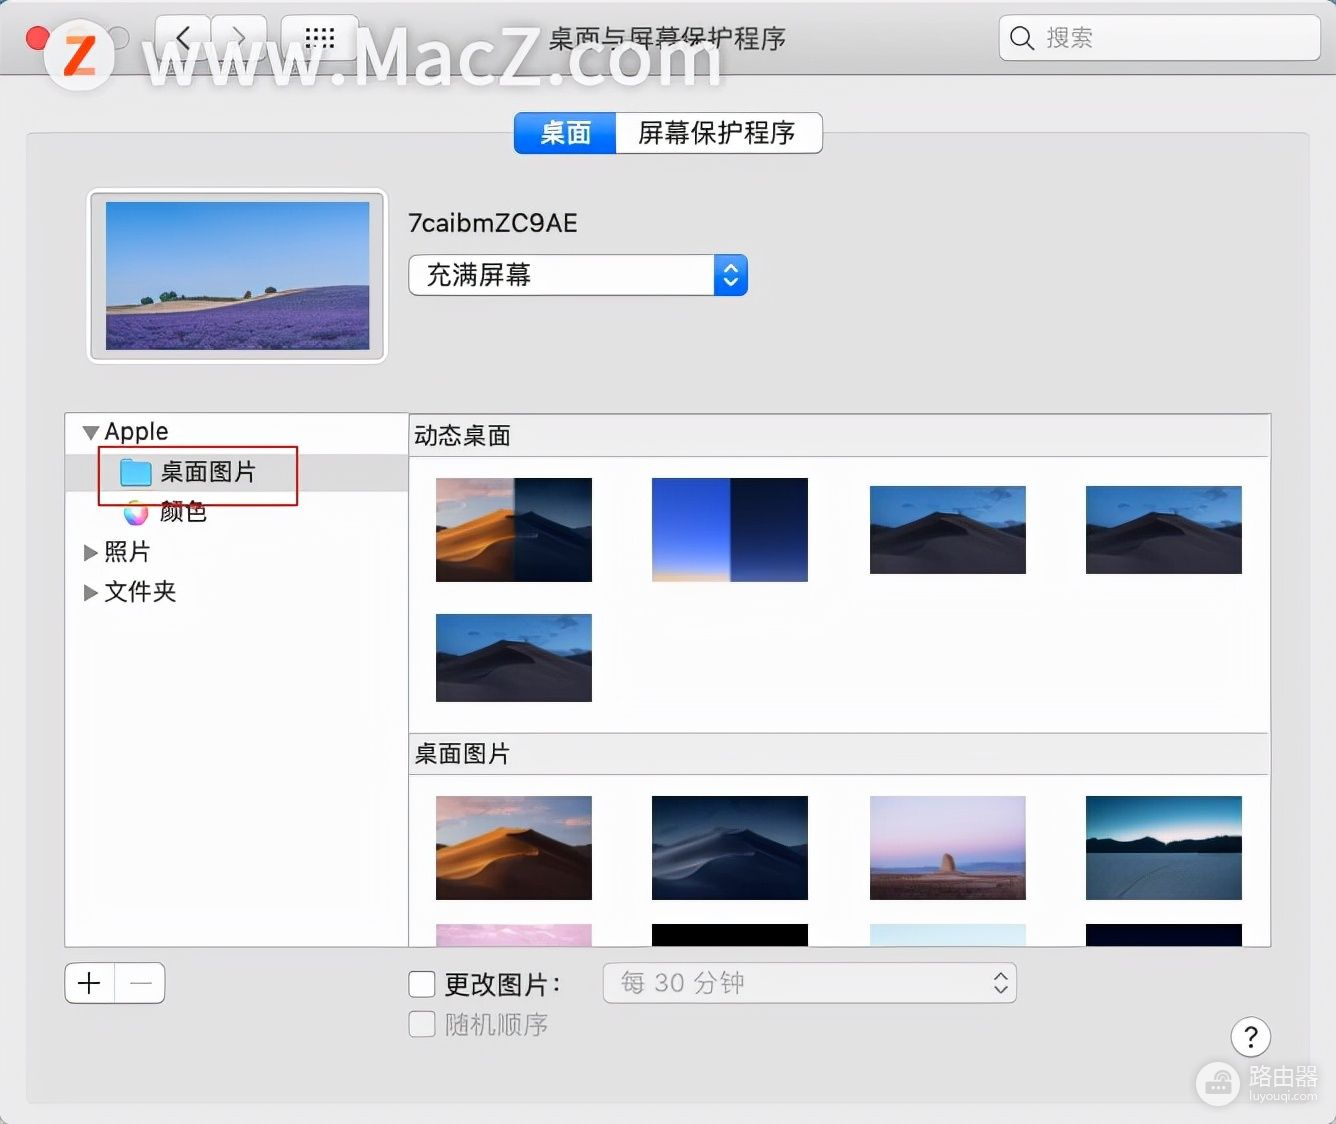The height and width of the screenshot is (1124, 1336).
Task: Collapse the Apple tree section
Action: 91,432
